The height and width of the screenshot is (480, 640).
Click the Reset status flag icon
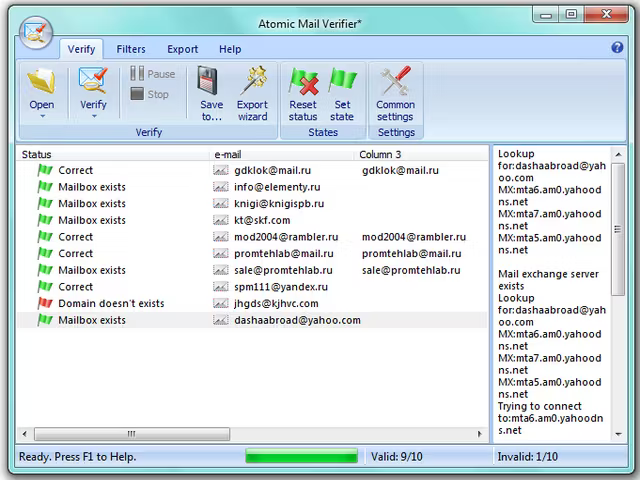(302, 82)
